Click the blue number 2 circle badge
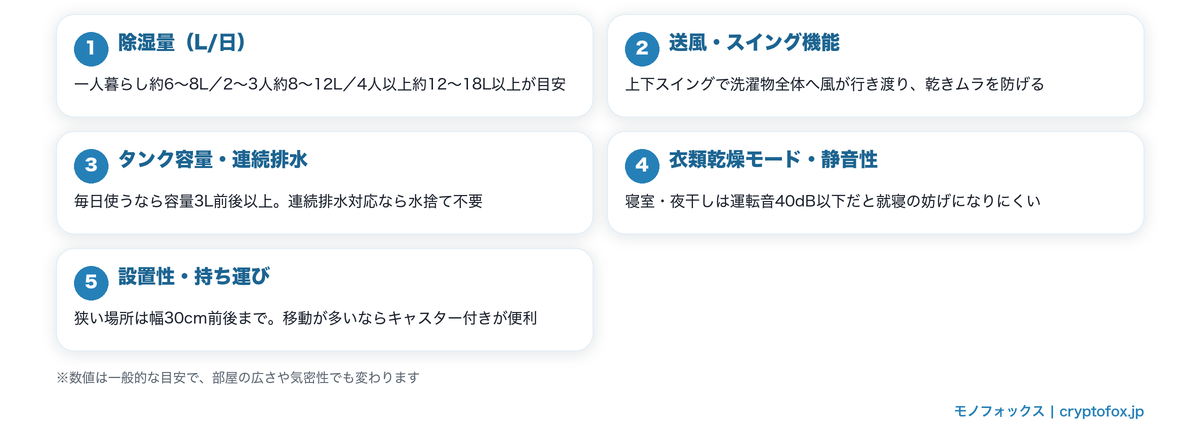This screenshot has height=441, width=1200. [642, 48]
